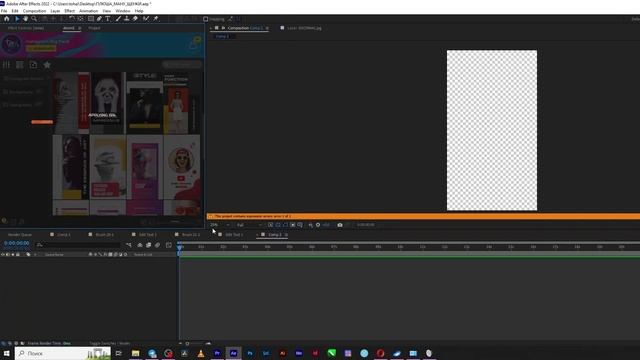This screenshot has width=640, height=360.
Task: Enable the Snapping checkbox
Action: coord(206,19)
